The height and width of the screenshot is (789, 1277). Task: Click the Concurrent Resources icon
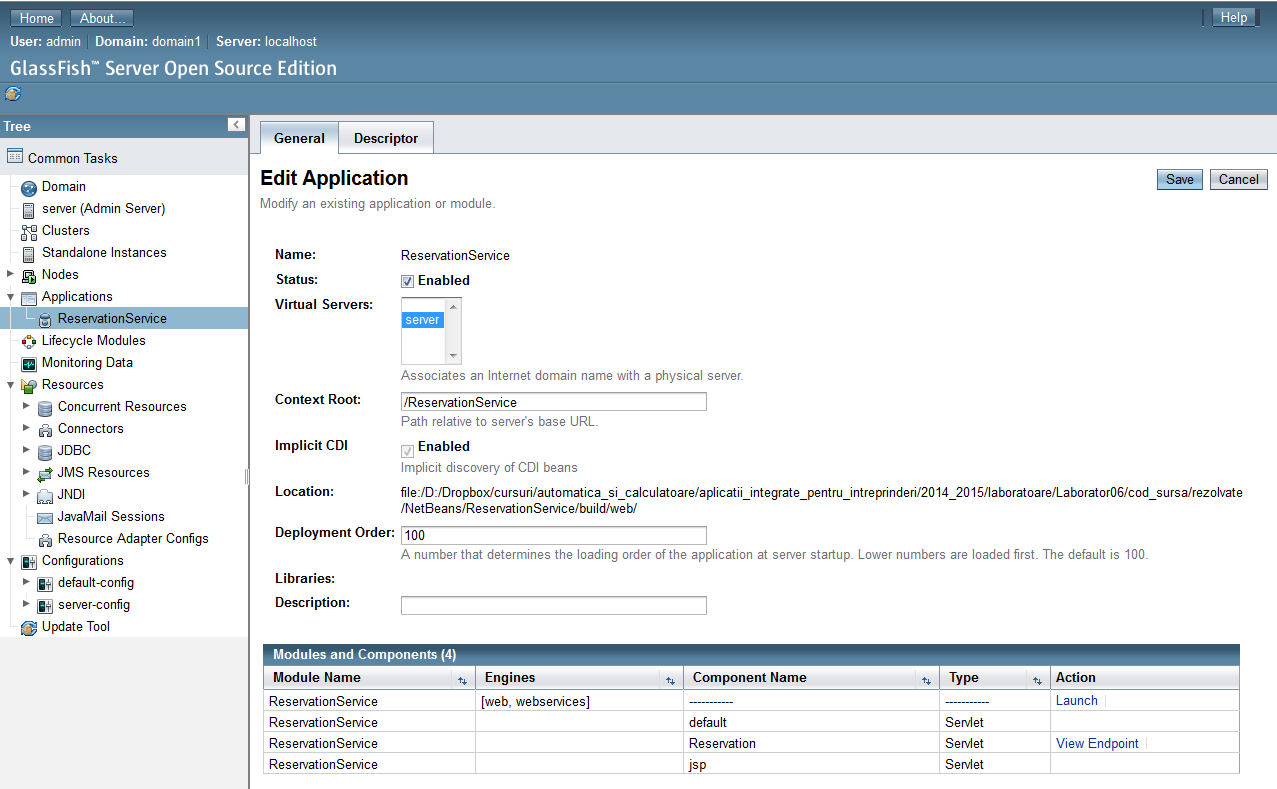coord(45,407)
